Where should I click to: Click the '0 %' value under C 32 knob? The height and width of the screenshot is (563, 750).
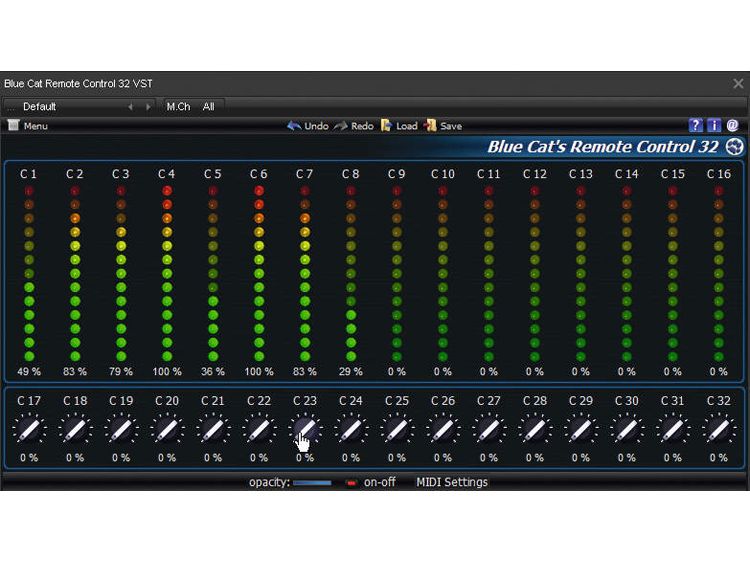pyautogui.click(x=718, y=458)
